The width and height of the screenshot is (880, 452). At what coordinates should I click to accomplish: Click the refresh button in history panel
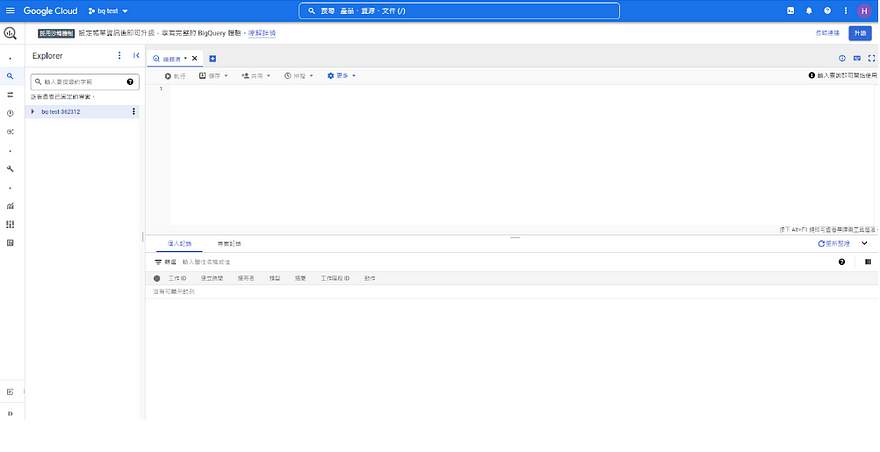pos(834,244)
